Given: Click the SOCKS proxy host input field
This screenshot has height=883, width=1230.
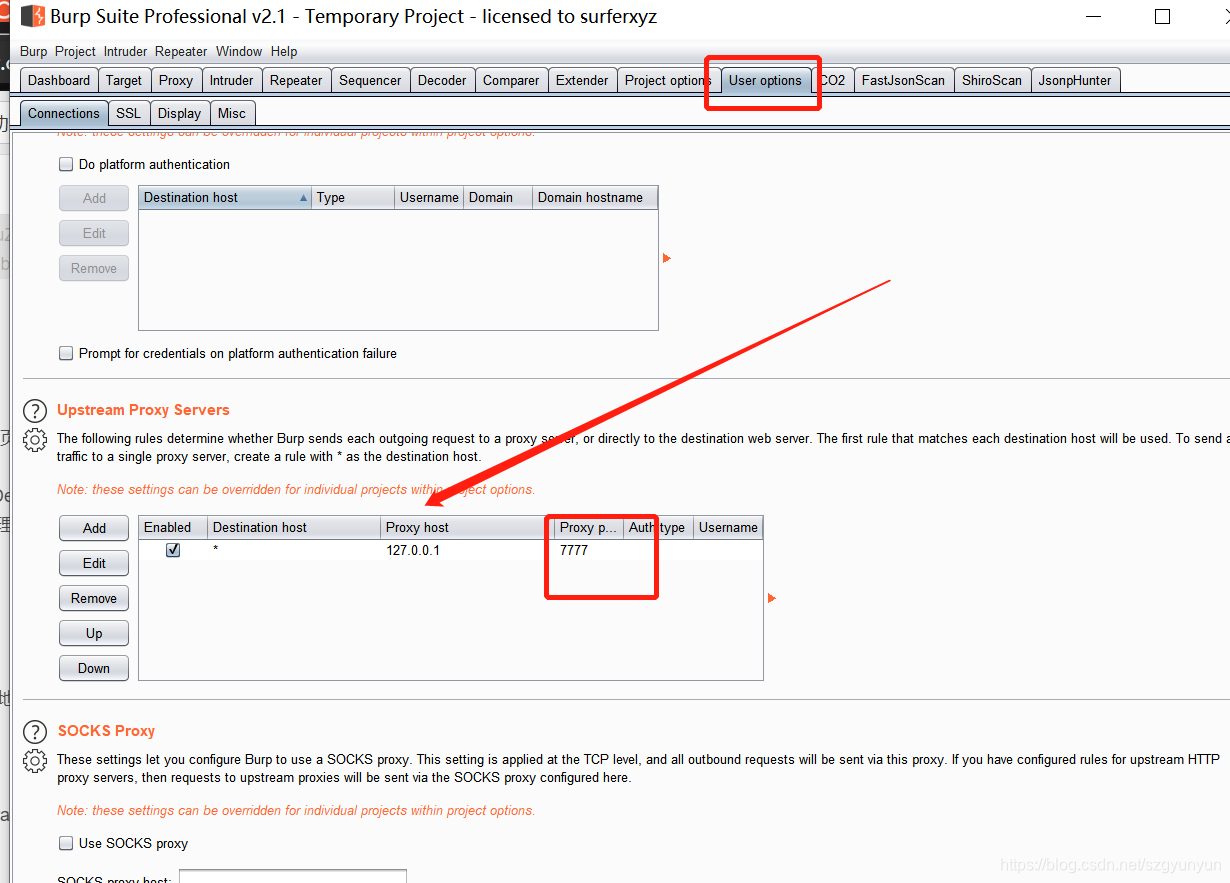Looking at the screenshot, I should point(292,877).
